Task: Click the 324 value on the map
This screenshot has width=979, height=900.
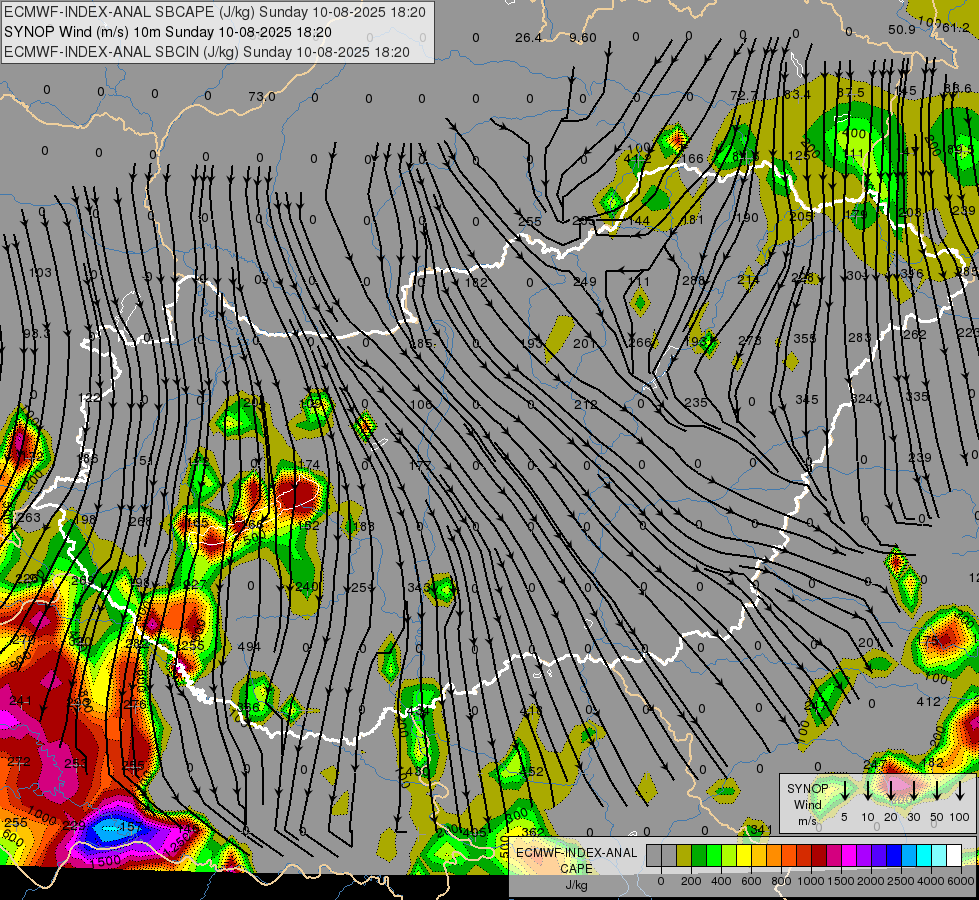Action: tap(862, 398)
